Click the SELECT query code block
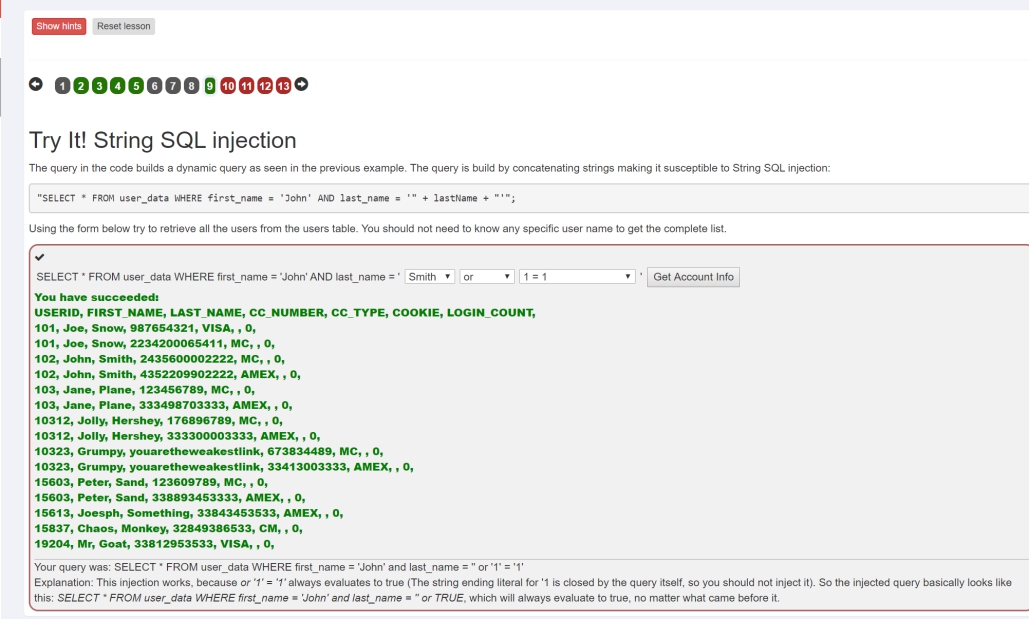This screenshot has height=619, width=1029. tap(528, 198)
